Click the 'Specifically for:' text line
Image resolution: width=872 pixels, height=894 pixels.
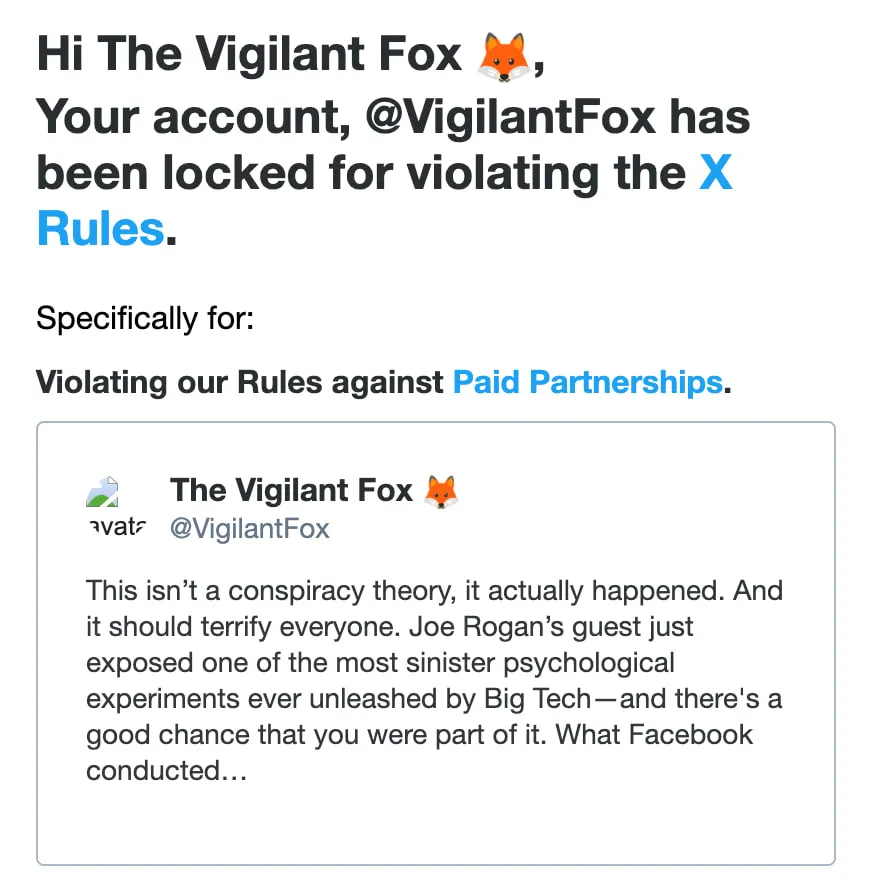(x=145, y=319)
